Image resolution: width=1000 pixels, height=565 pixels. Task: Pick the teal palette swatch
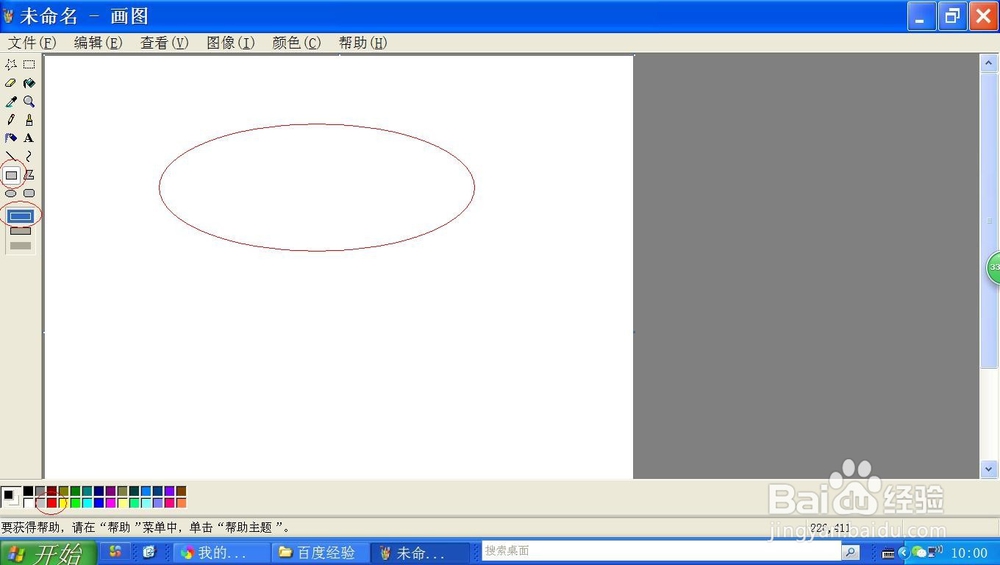click(x=87, y=491)
